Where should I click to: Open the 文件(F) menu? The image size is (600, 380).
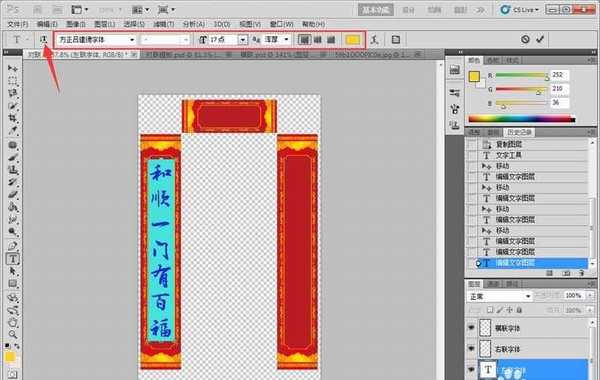[x=18, y=24]
